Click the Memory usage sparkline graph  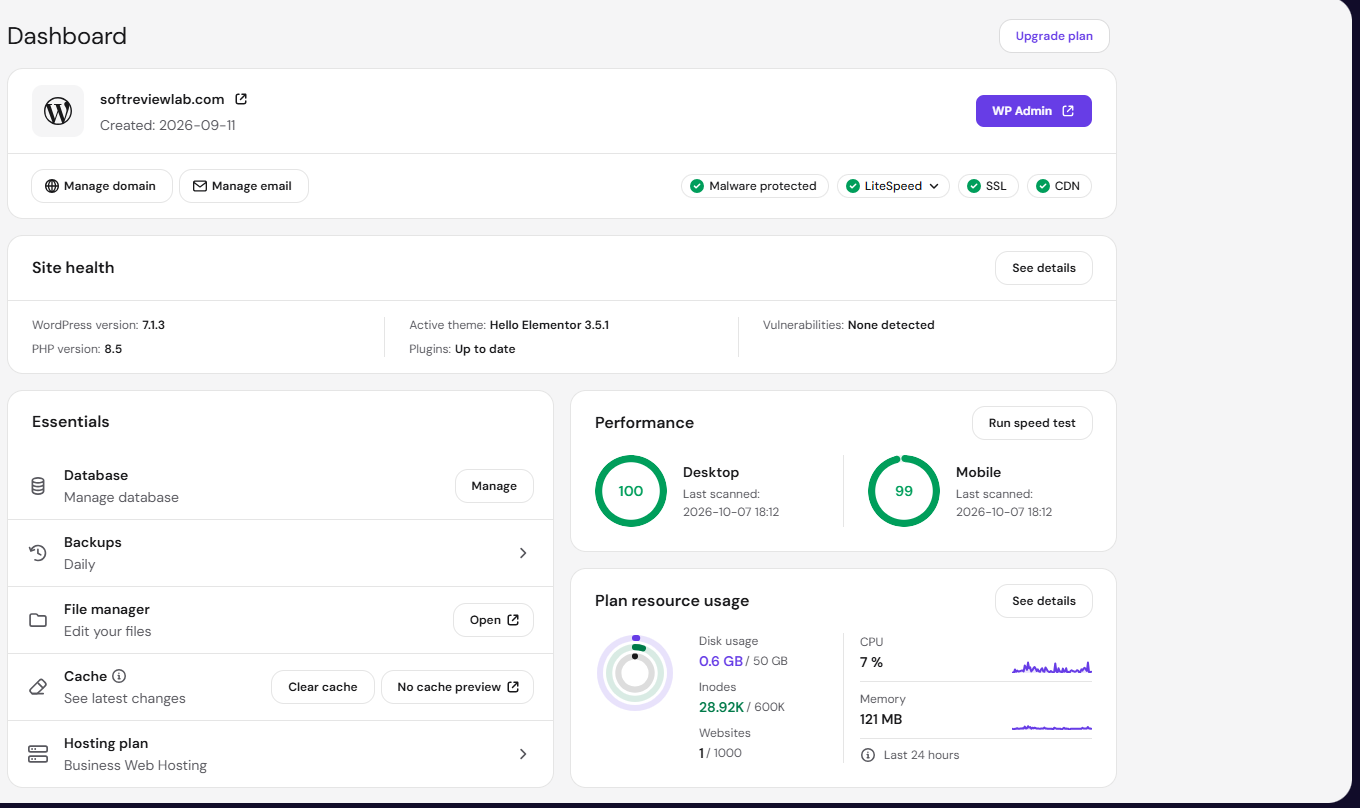[x=1051, y=727]
